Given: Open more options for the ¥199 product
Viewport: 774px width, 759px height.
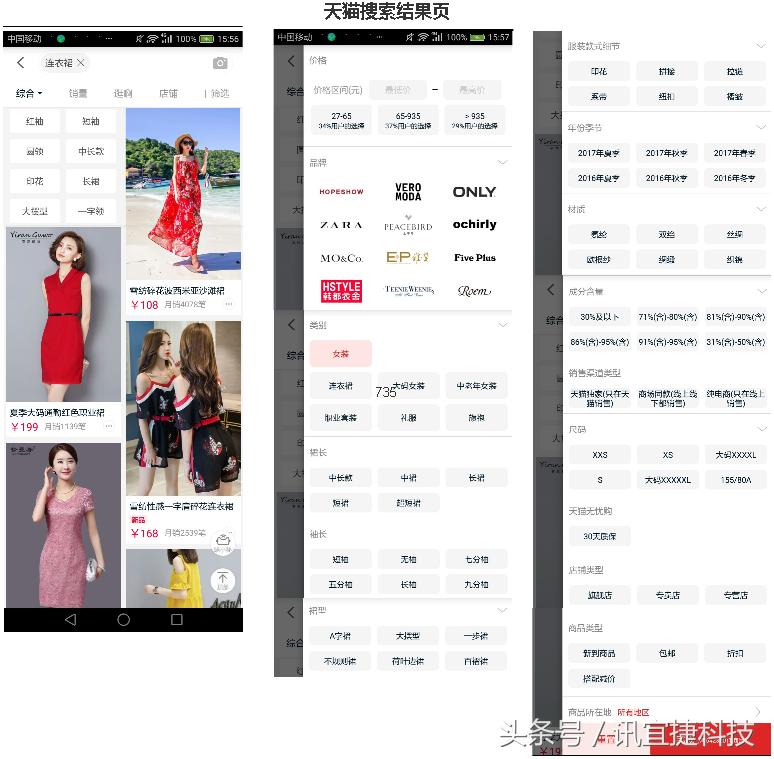Looking at the screenshot, I should [x=109, y=426].
